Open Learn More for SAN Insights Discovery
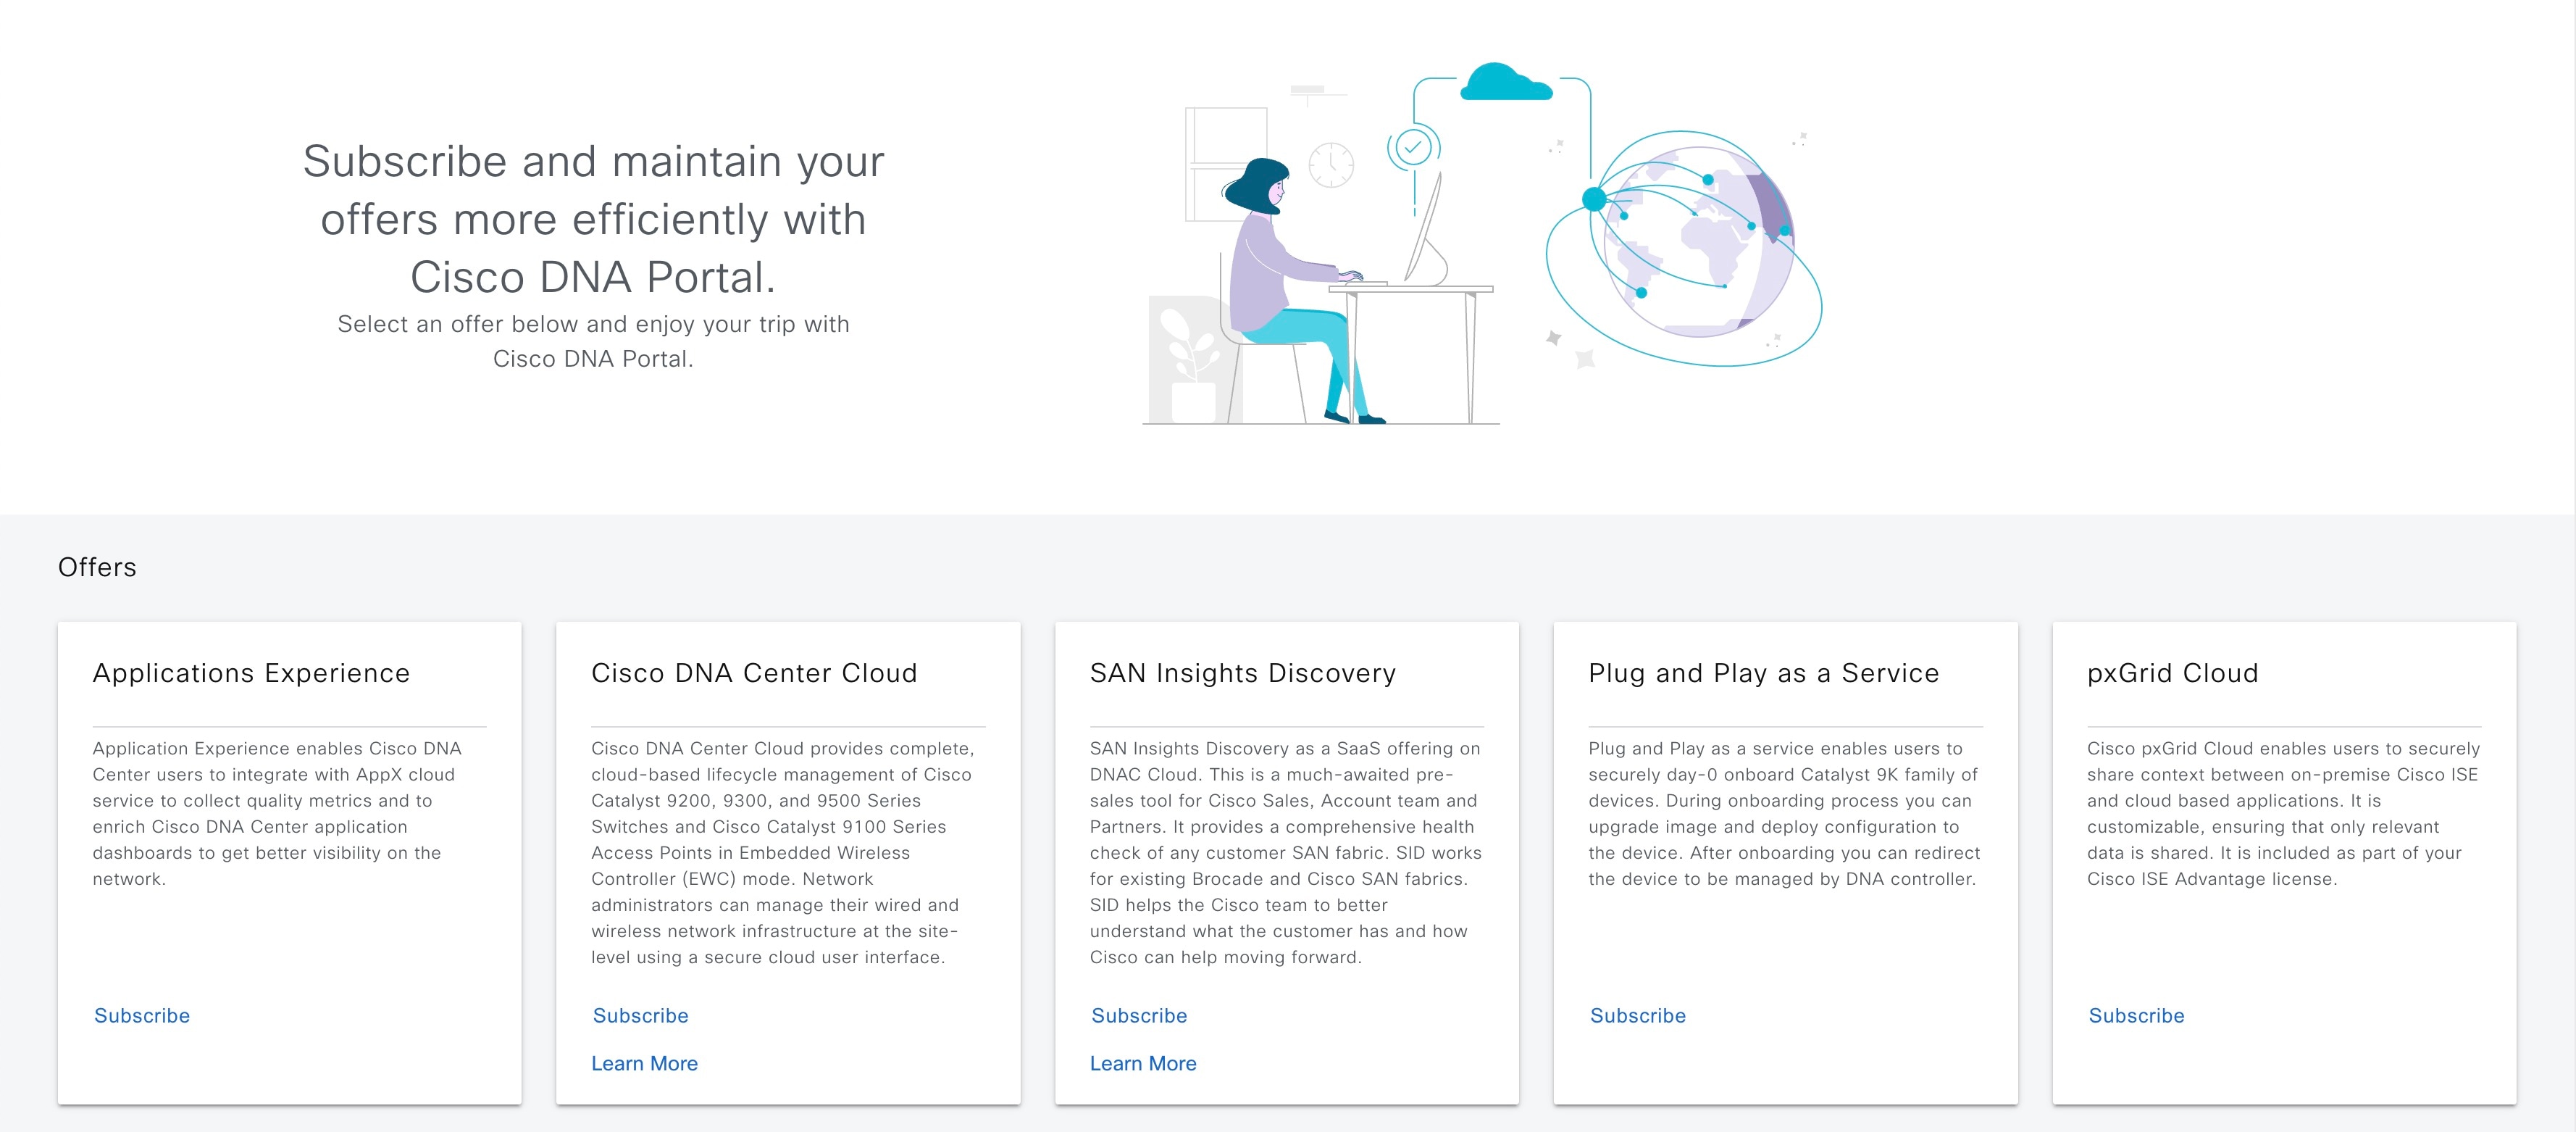The width and height of the screenshot is (2576, 1132). tap(1143, 1063)
